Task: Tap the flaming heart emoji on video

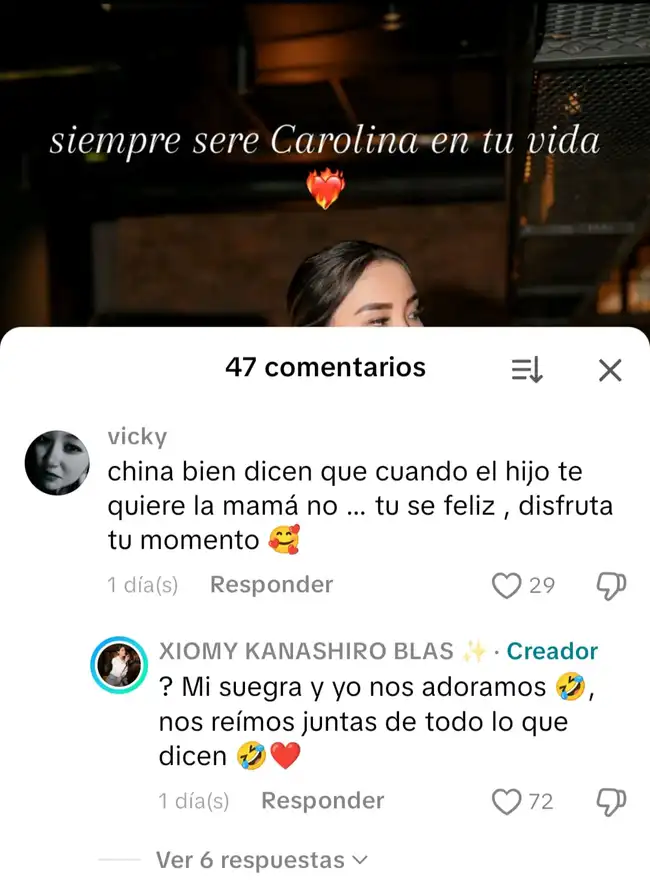Action: [x=325, y=188]
